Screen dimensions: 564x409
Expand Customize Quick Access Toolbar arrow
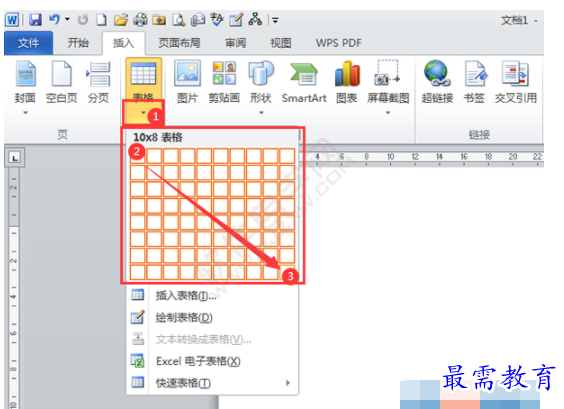click(x=275, y=20)
